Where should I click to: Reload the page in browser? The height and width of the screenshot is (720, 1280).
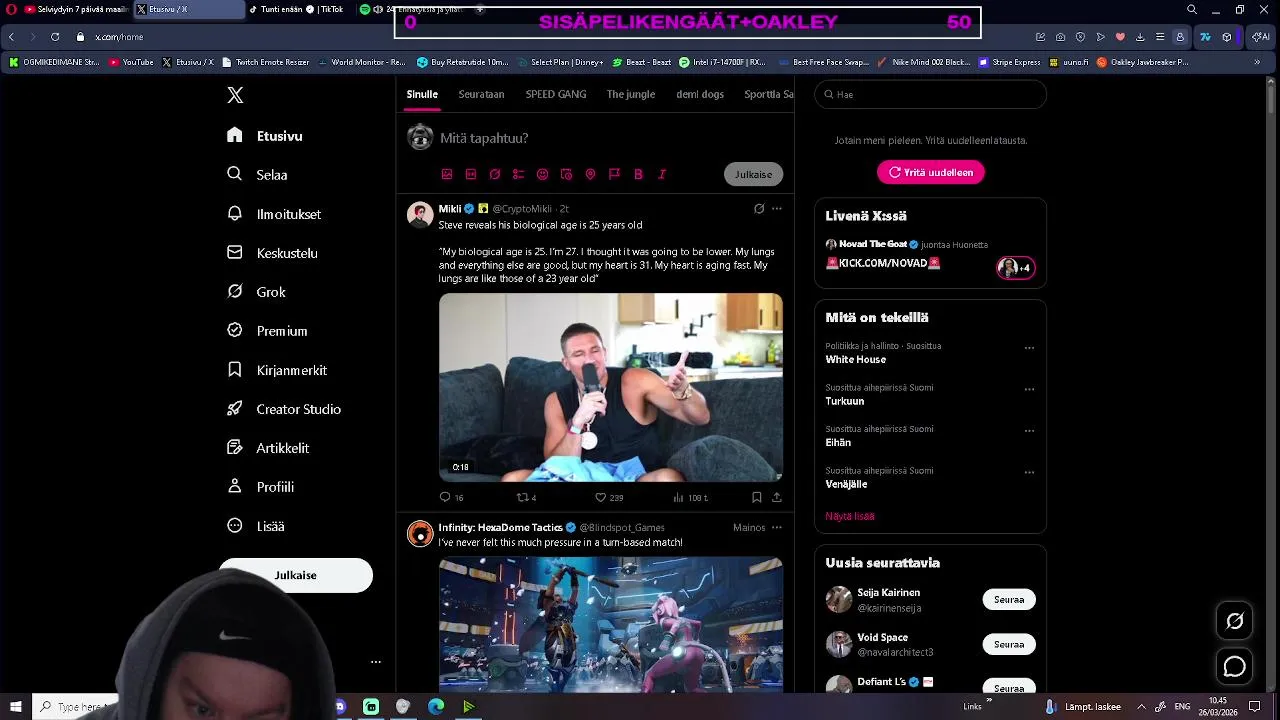[x=55, y=37]
